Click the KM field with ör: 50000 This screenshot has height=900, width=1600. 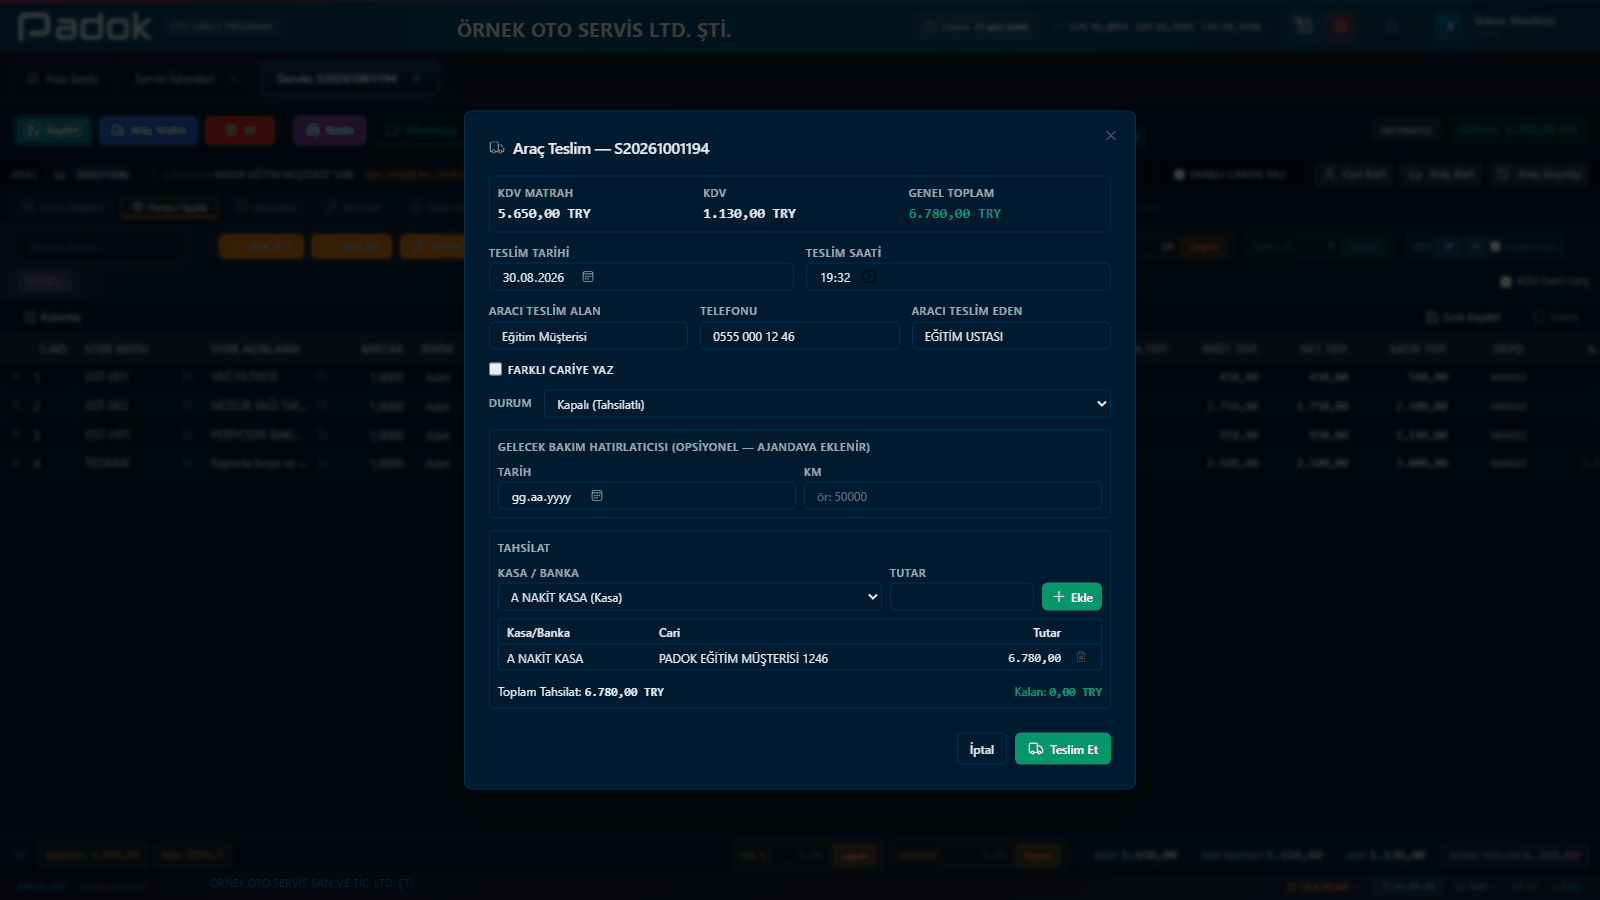click(953, 496)
